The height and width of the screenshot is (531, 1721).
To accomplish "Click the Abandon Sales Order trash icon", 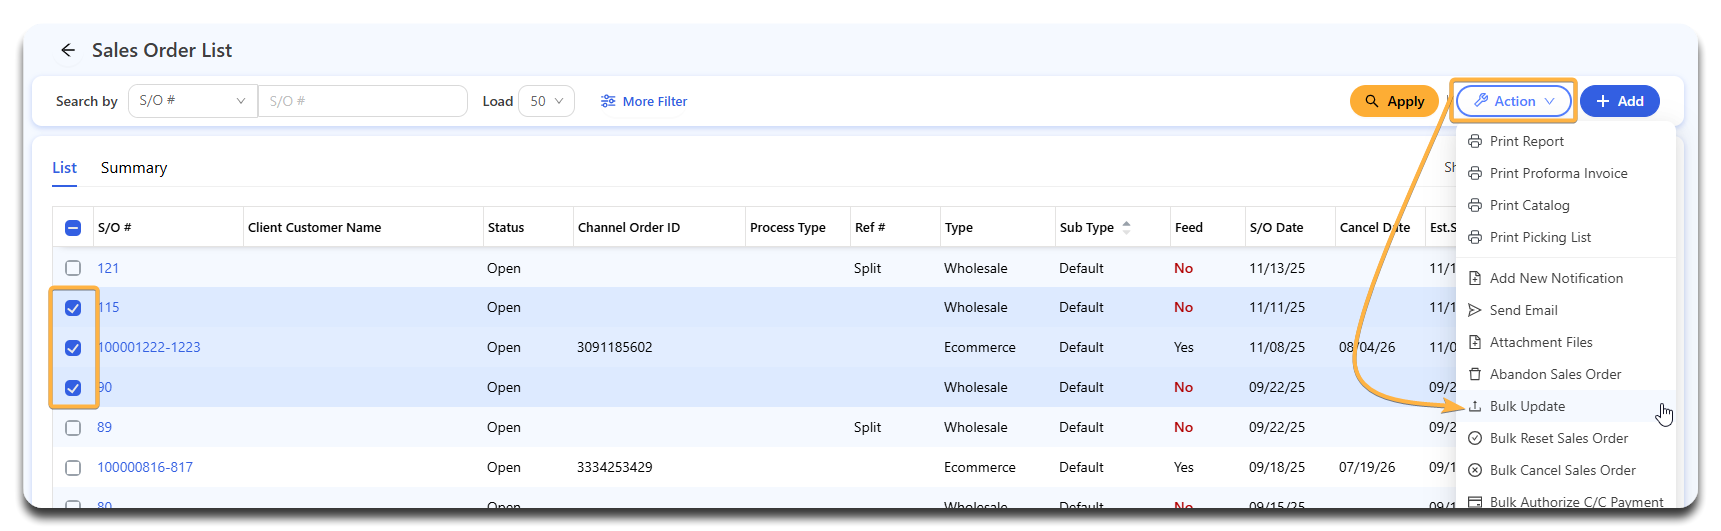I will click(1475, 375).
